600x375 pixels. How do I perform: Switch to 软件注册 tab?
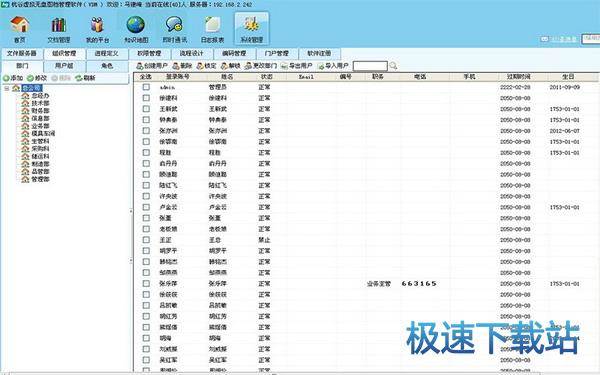tap(319, 54)
